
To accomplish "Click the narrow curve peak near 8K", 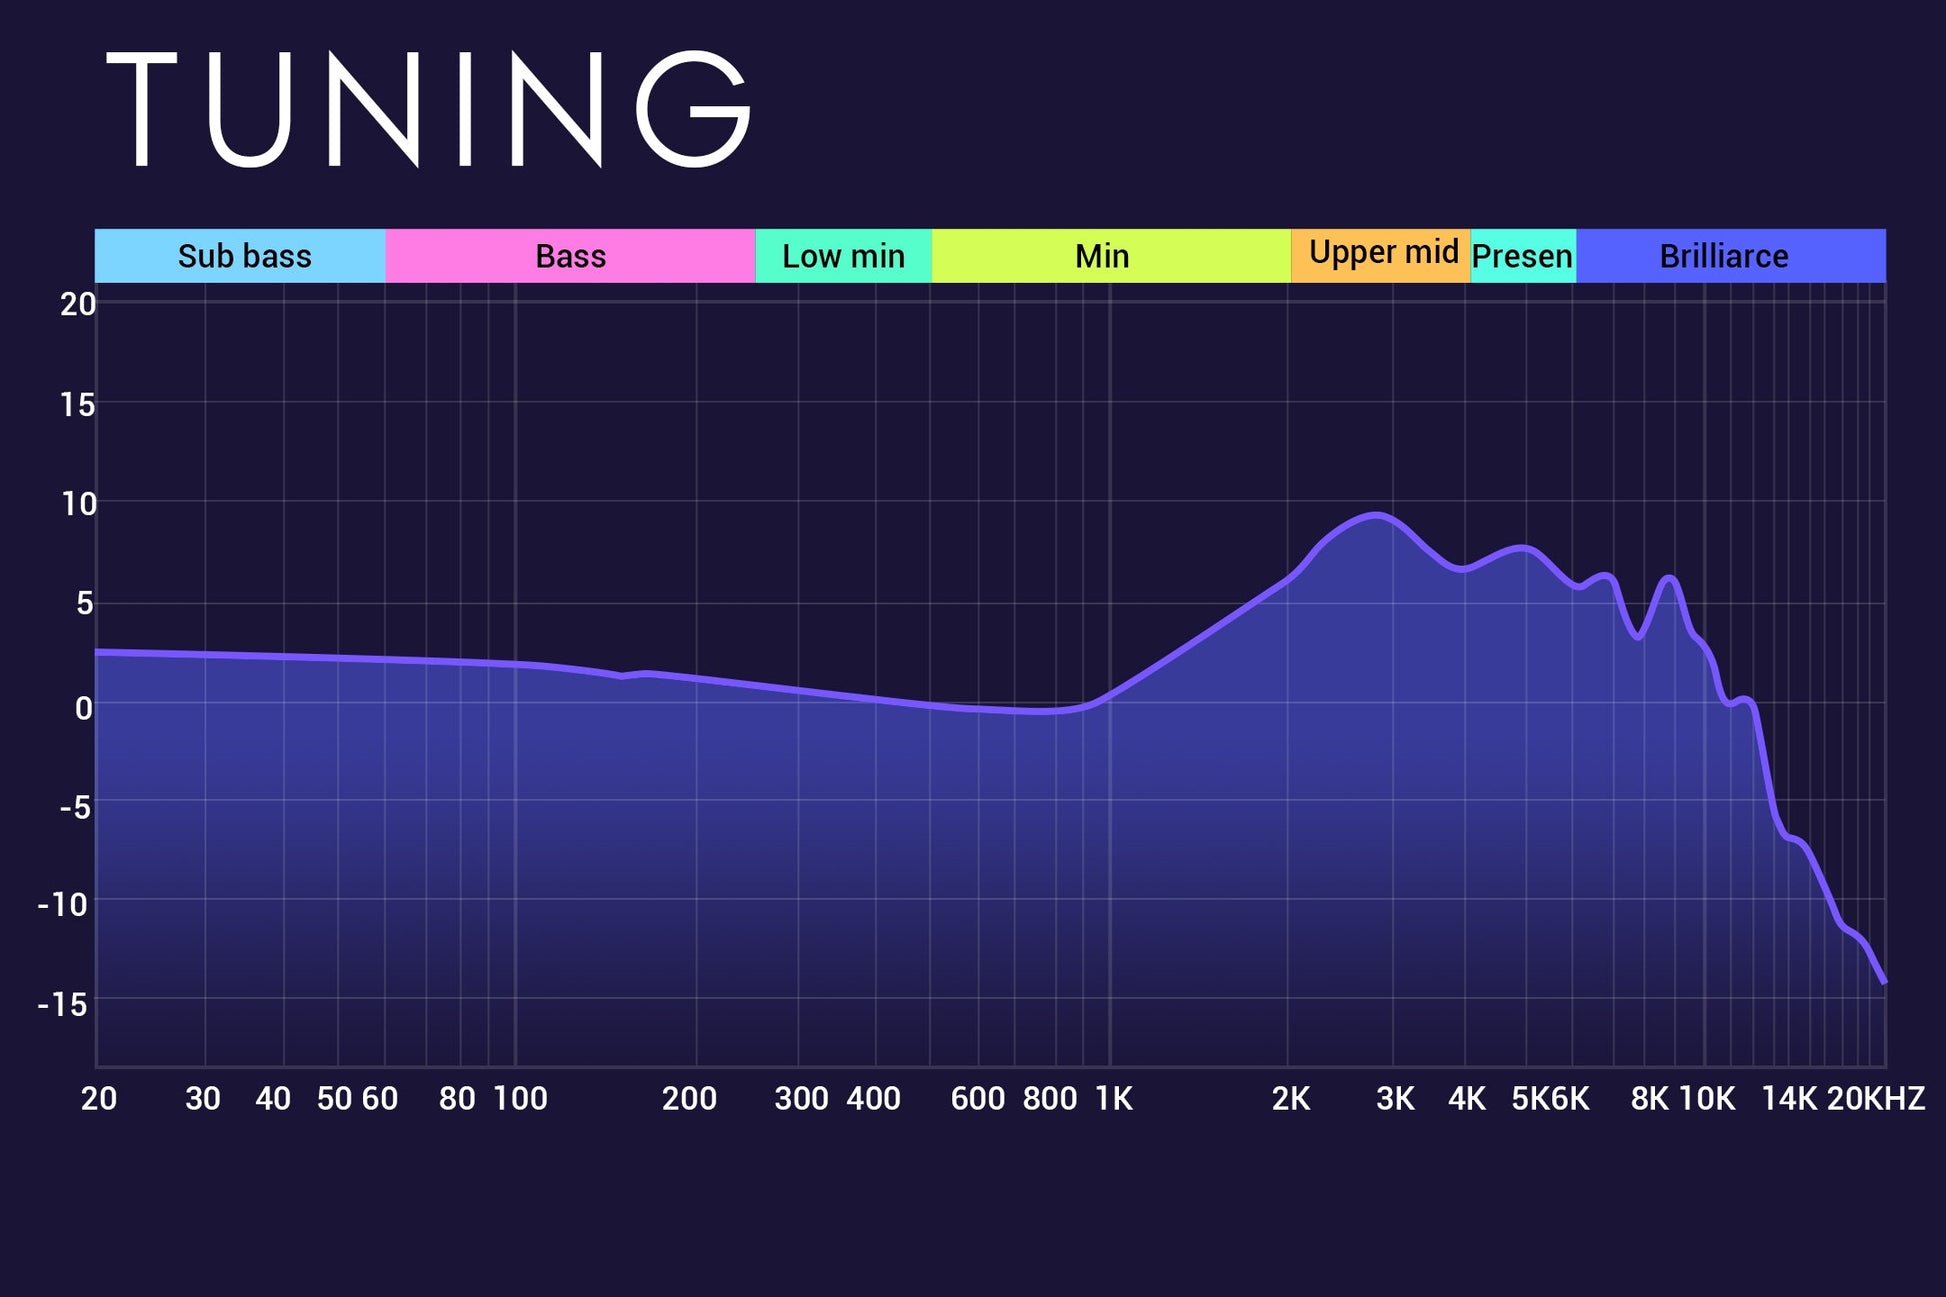I will (x=1668, y=578).
